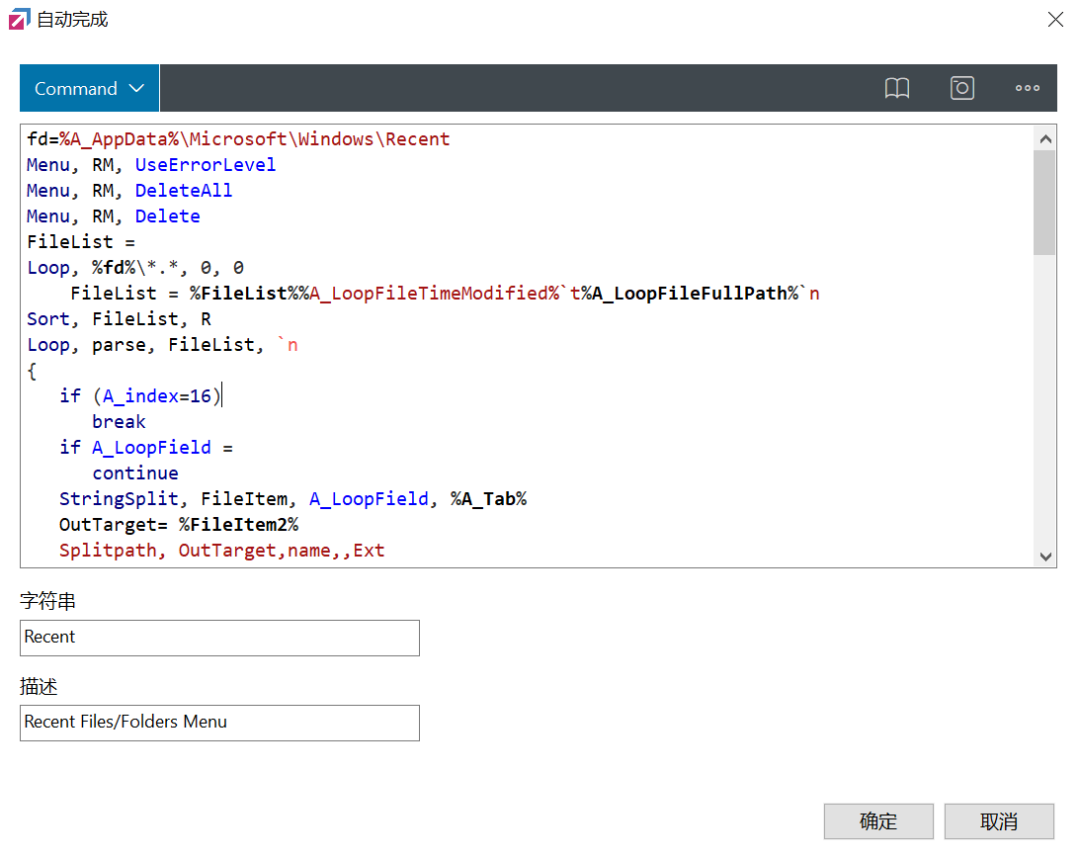Open the book help icon
Screen dimensions: 1080x859
[897, 88]
